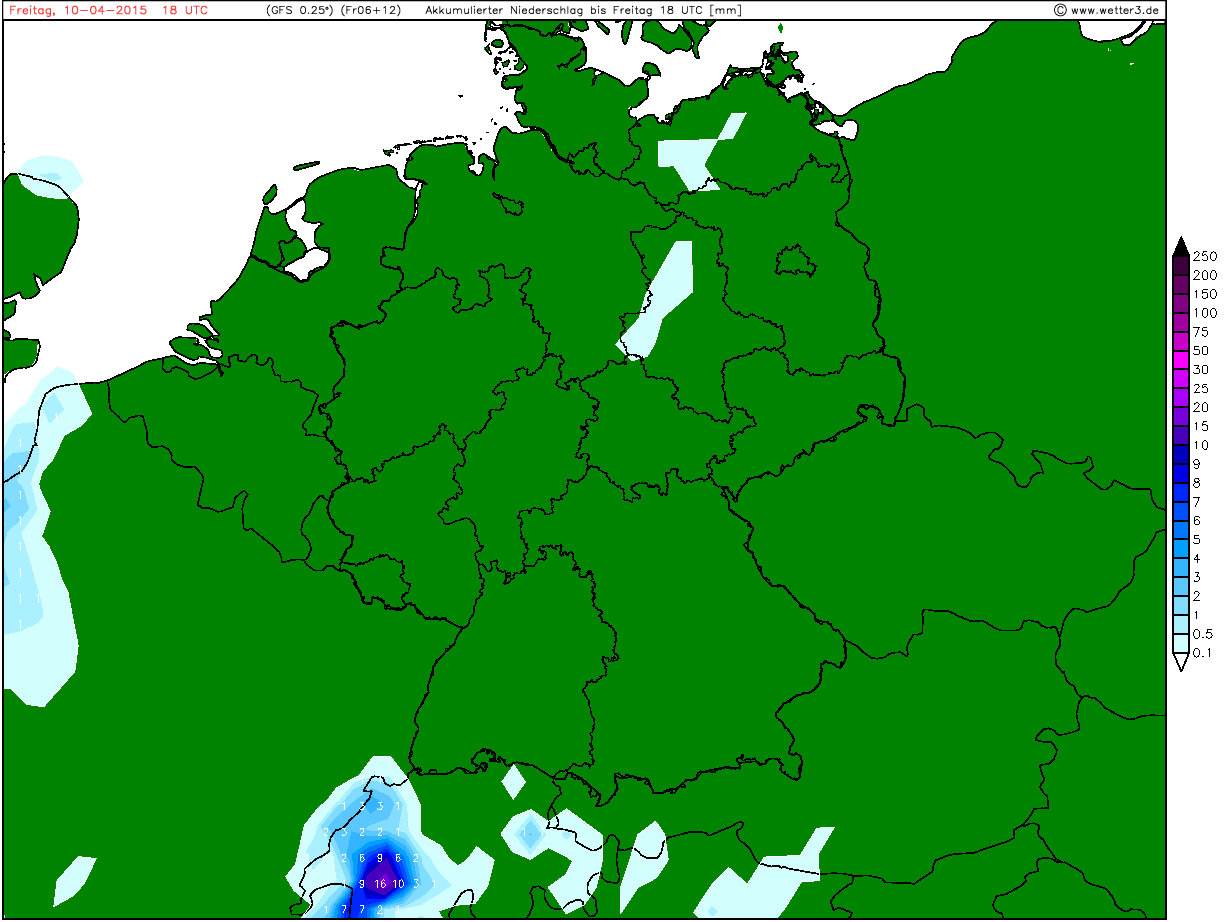Click the '16' precipitation value on the map
This screenshot has height=922, width=1229.
click(380, 884)
